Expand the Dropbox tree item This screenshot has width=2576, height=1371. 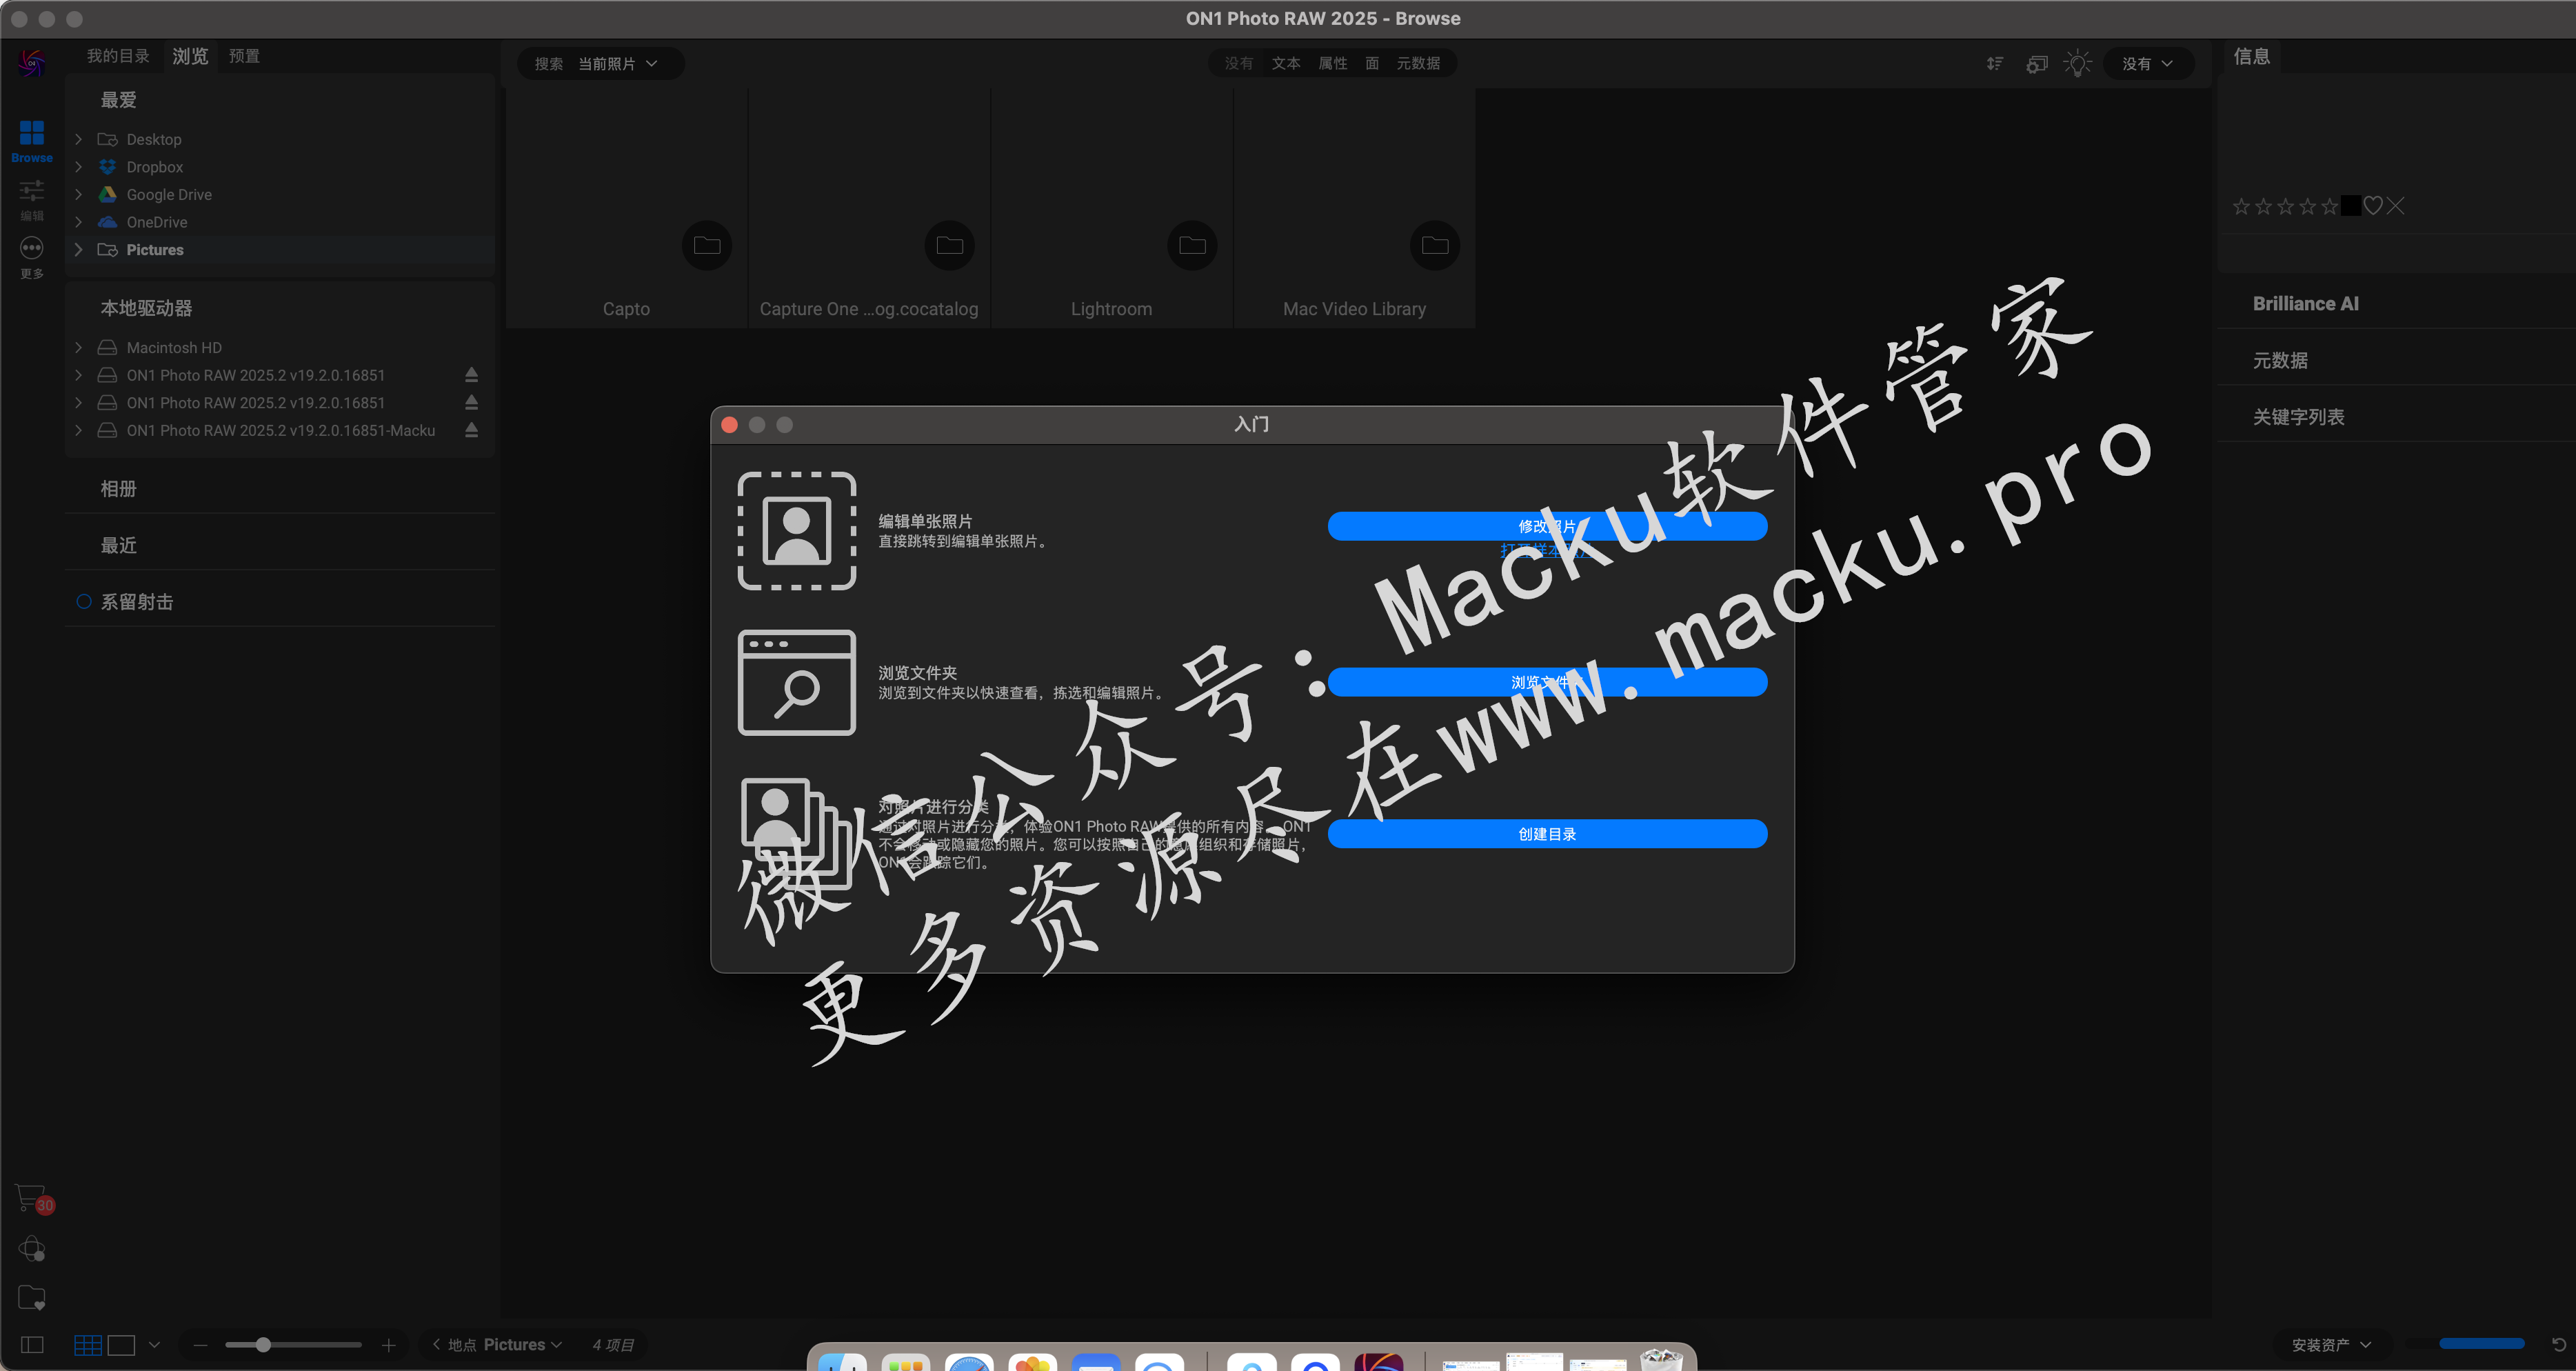[79, 167]
